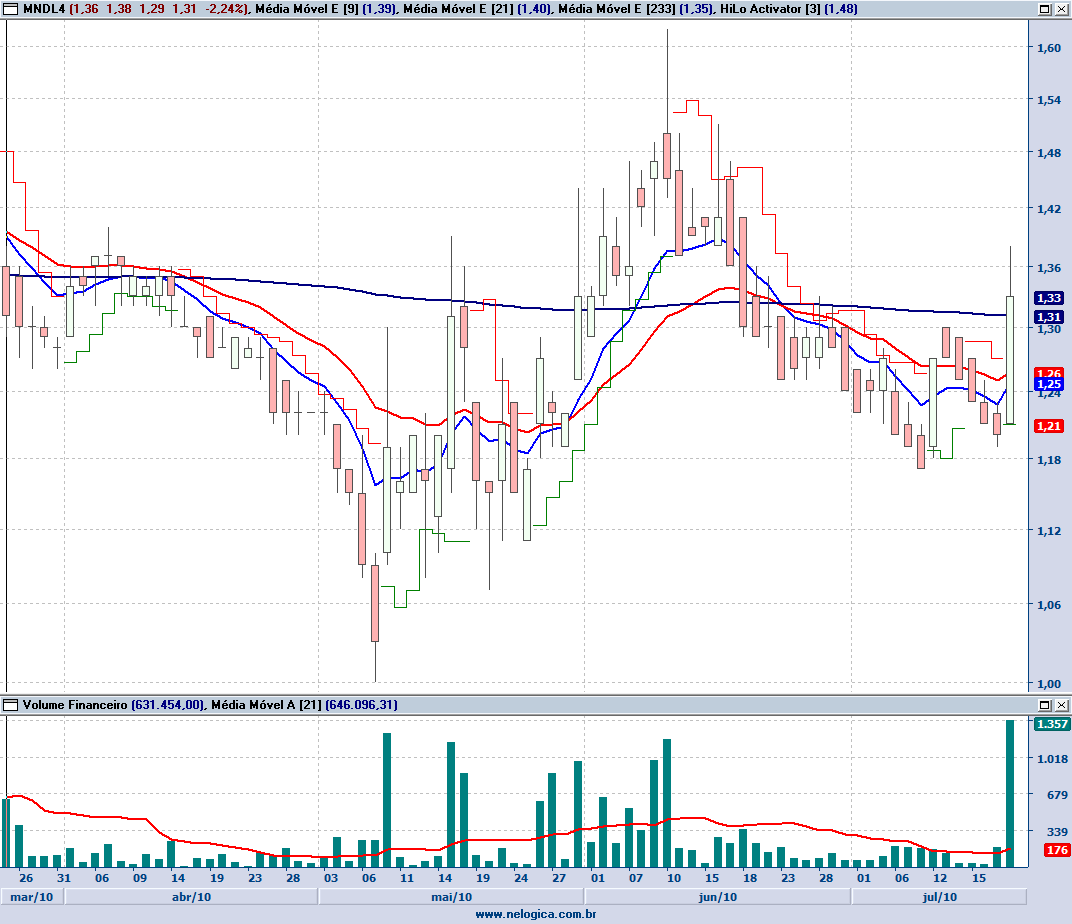The width and height of the screenshot is (1072, 924).
Task: Click the MNDL4 chart panel window icon
Action: click(x=10, y=9)
